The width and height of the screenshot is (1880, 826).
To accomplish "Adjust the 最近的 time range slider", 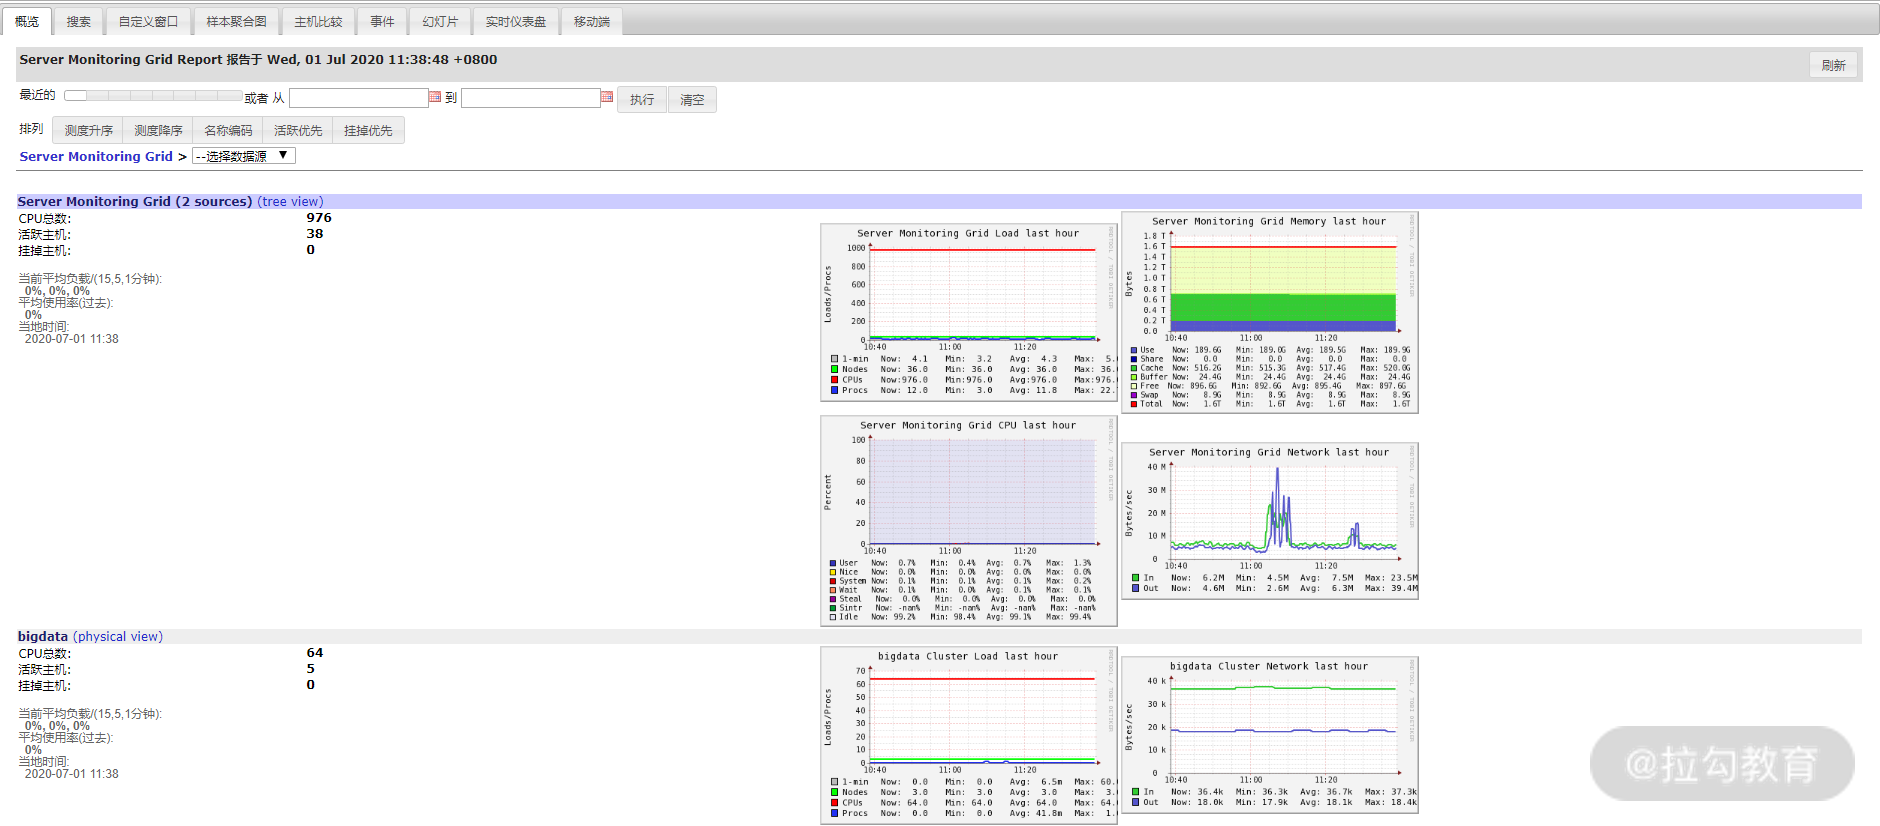I will point(153,96).
